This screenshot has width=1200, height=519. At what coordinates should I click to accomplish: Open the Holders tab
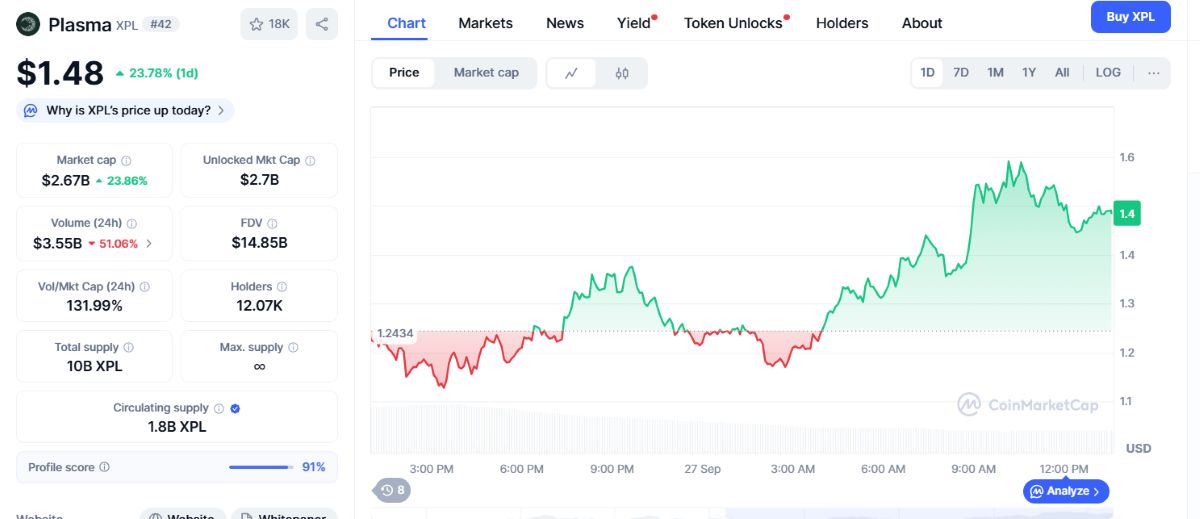pyautogui.click(x=842, y=23)
